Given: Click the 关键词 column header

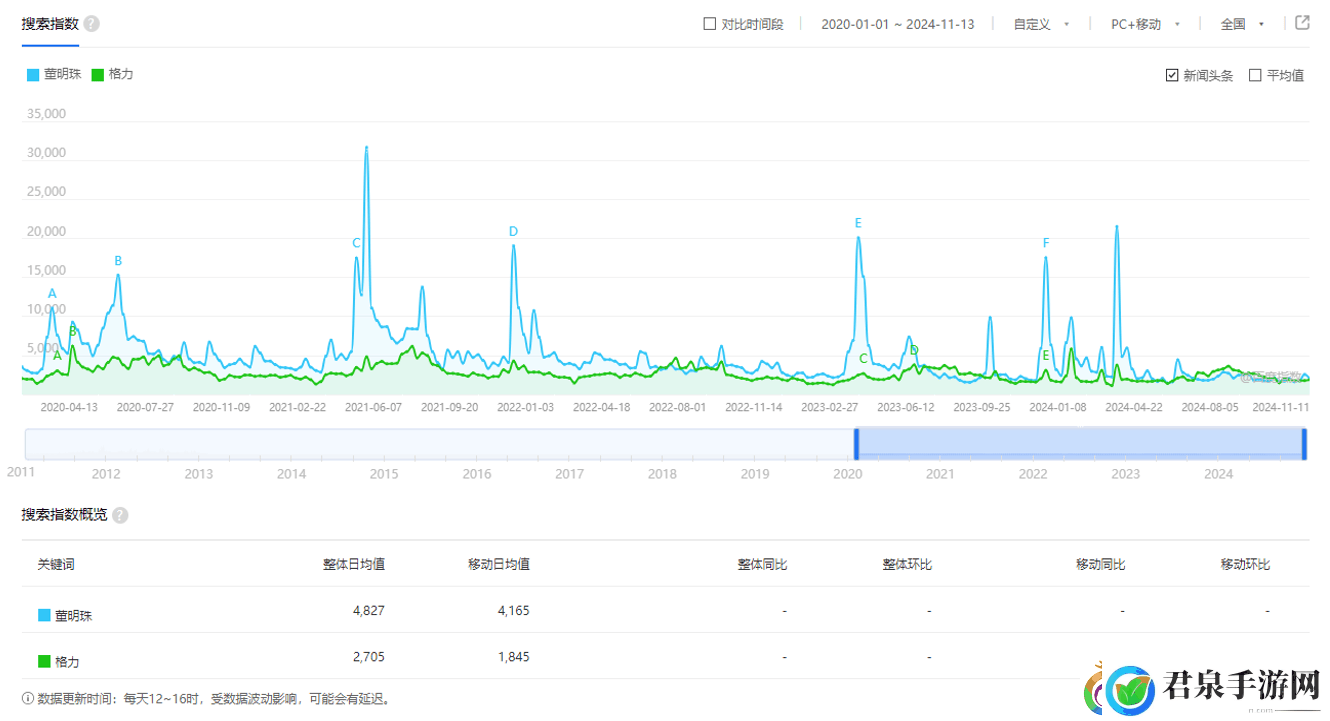Looking at the screenshot, I should [x=56, y=564].
